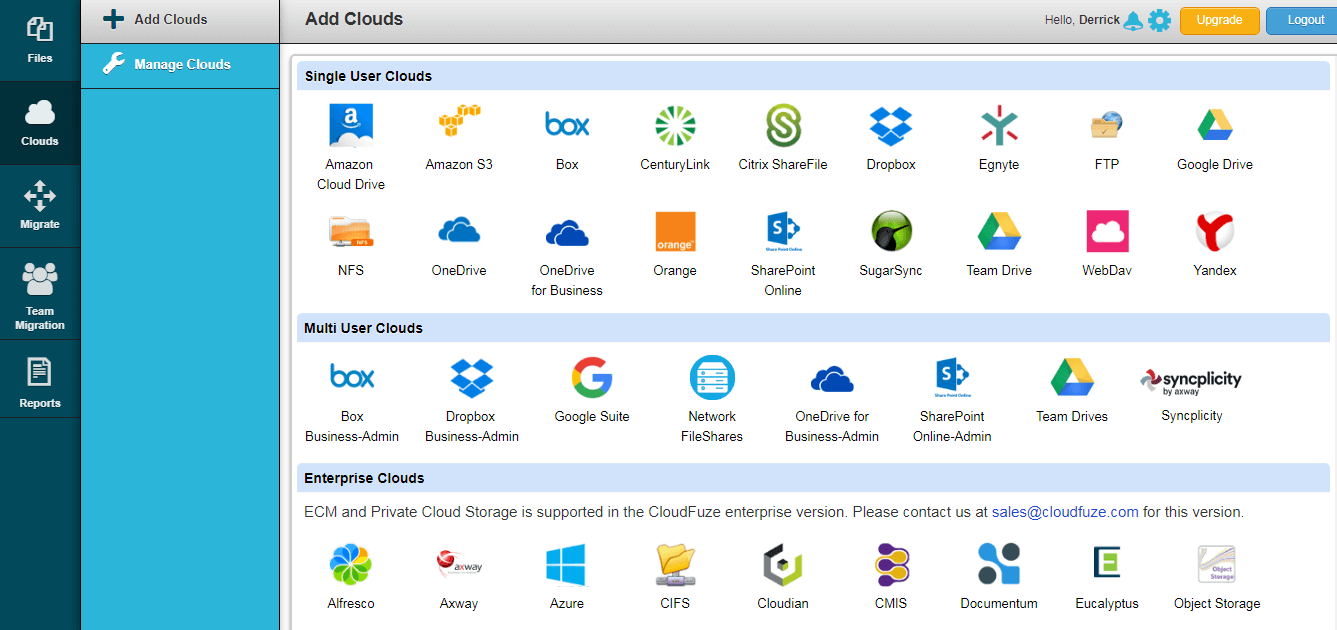The image size is (1337, 630).
Task: Open the Files section in sidebar
Action: click(40, 40)
